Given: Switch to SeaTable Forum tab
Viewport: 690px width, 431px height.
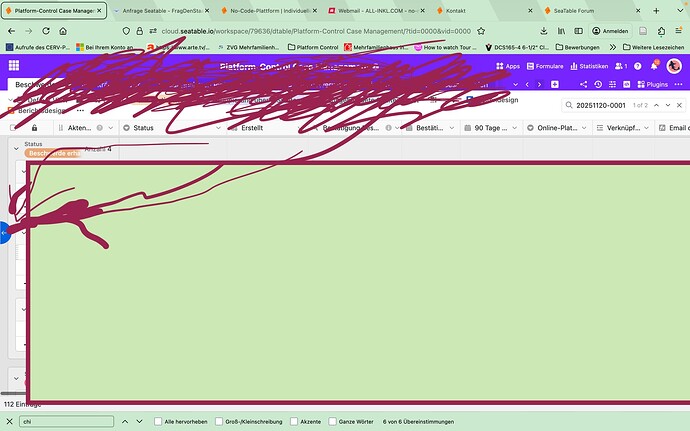Looking at the screenshot, I should (x=592, y=11).
